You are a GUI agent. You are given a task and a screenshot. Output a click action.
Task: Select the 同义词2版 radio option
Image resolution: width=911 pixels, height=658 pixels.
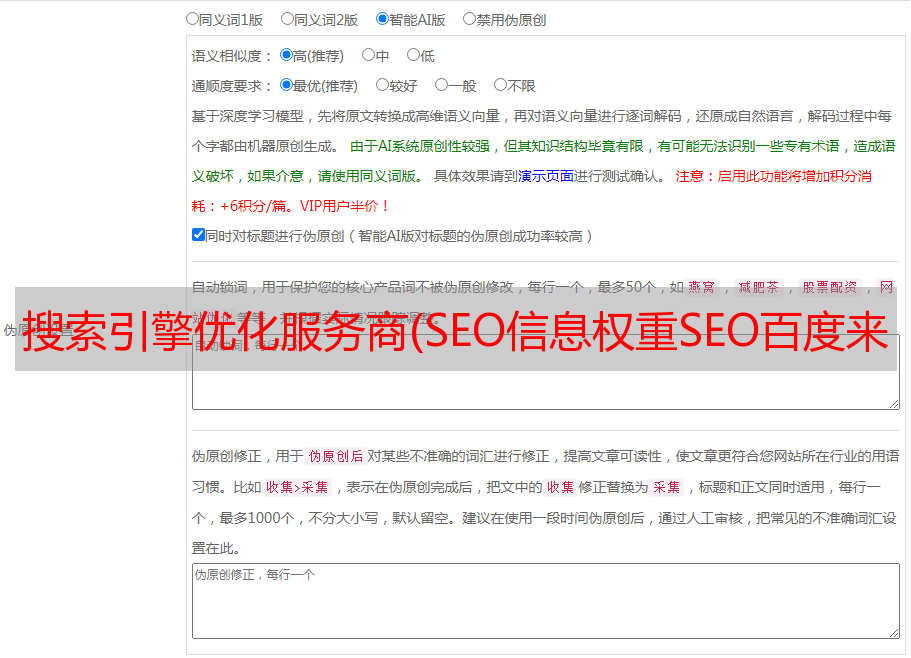[287, 19]
